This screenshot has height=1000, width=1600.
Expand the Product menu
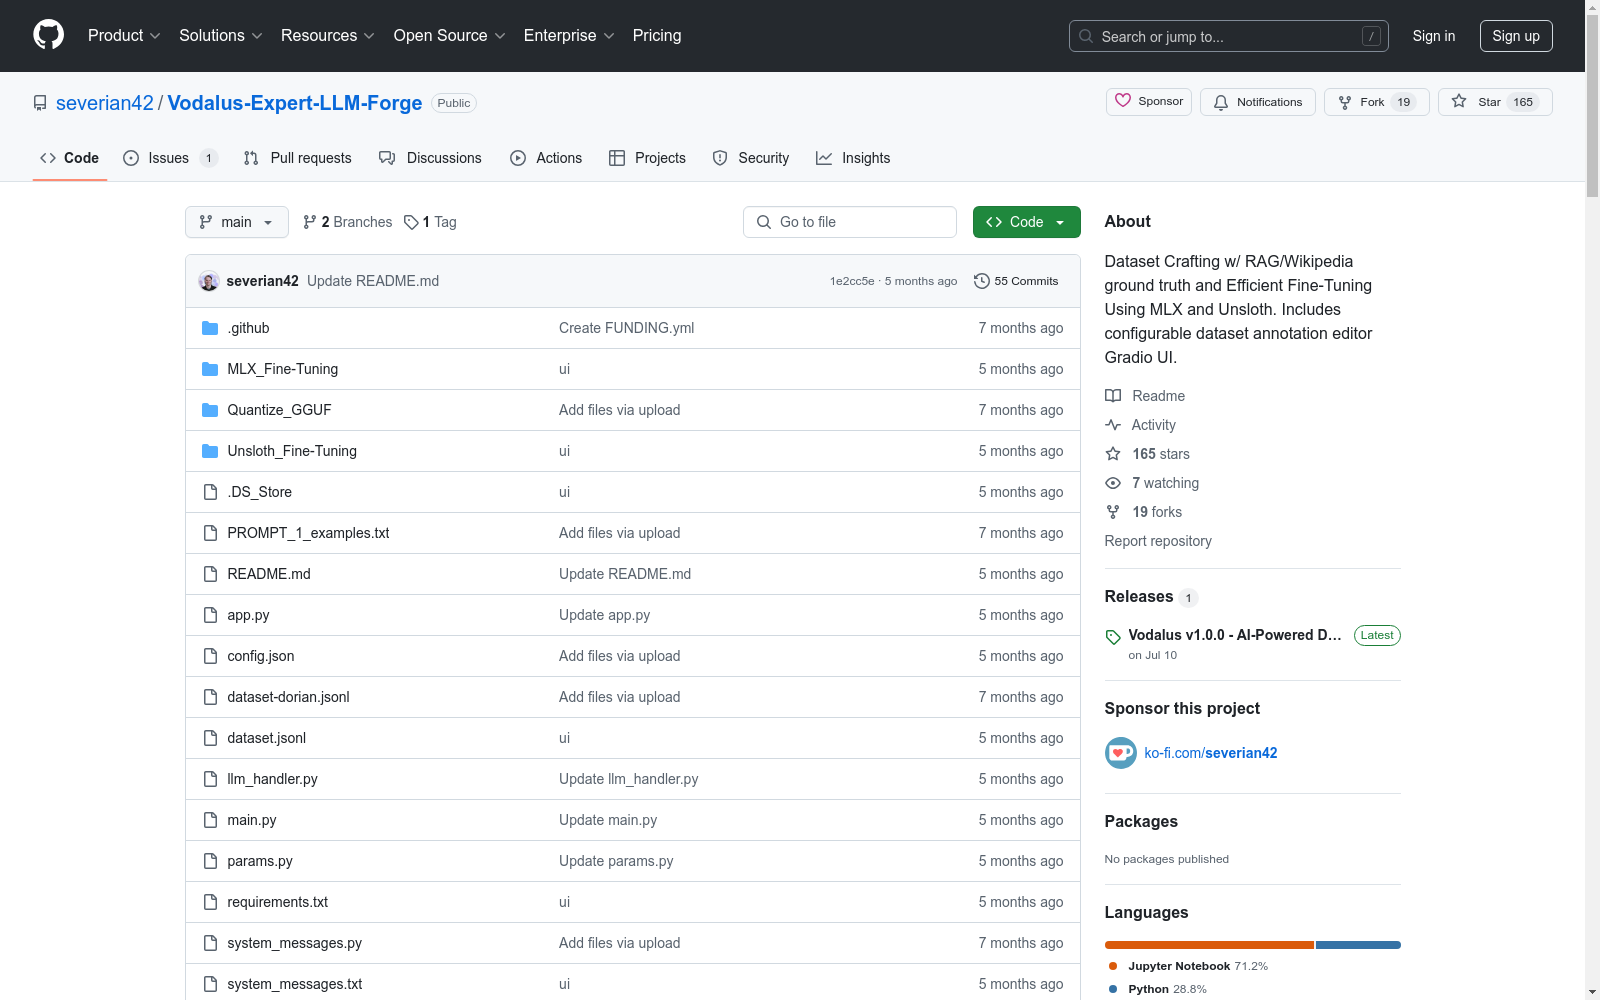coord(124,35)
